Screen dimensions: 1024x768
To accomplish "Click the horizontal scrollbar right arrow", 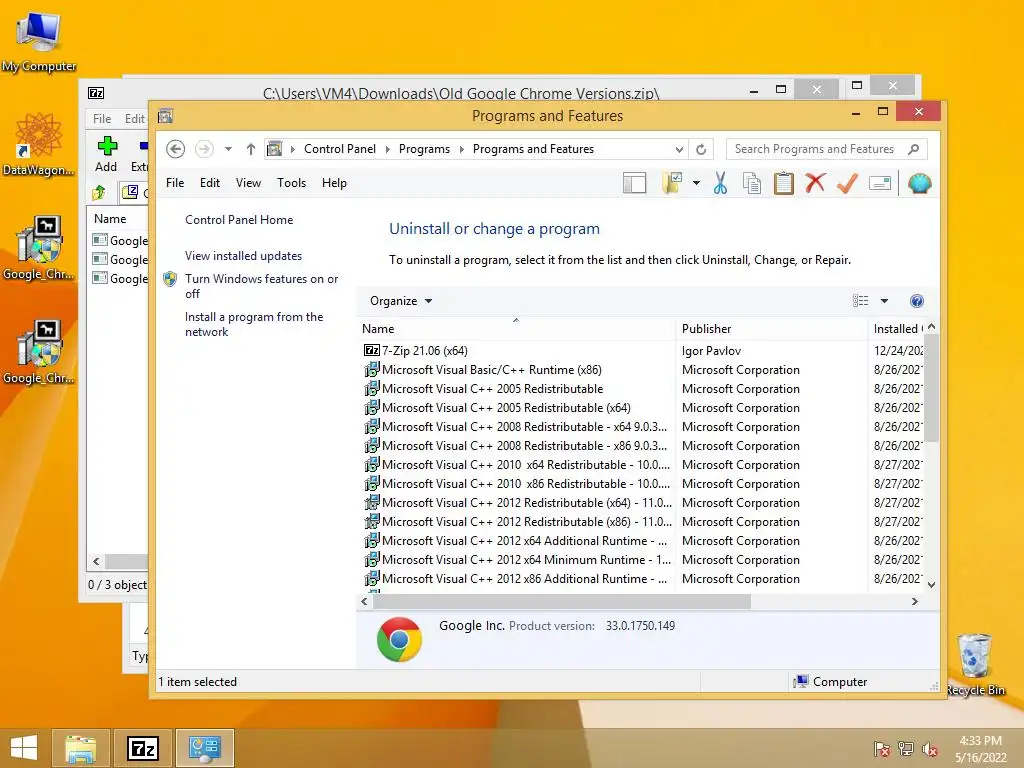I will click(x=915, y=601).
